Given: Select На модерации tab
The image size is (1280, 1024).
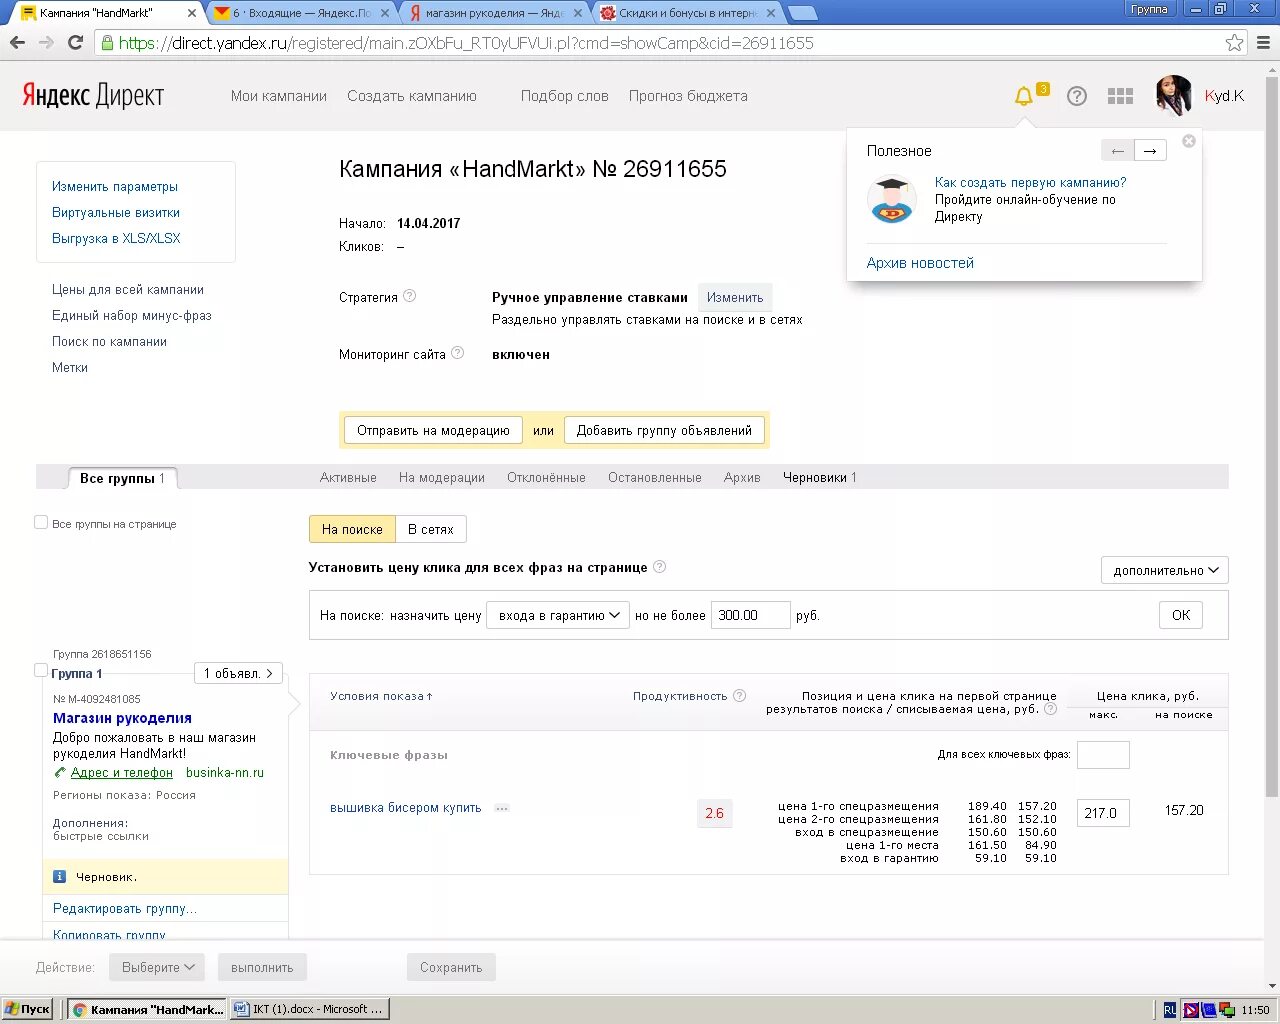Looking at the screenshot, I should point(442,477).
